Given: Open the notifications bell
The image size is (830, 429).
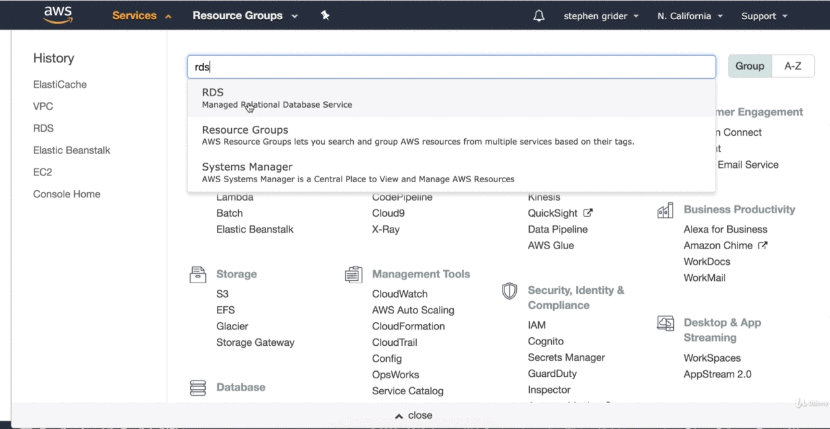Looking at the screenshot, I should (x=539, y=16).
